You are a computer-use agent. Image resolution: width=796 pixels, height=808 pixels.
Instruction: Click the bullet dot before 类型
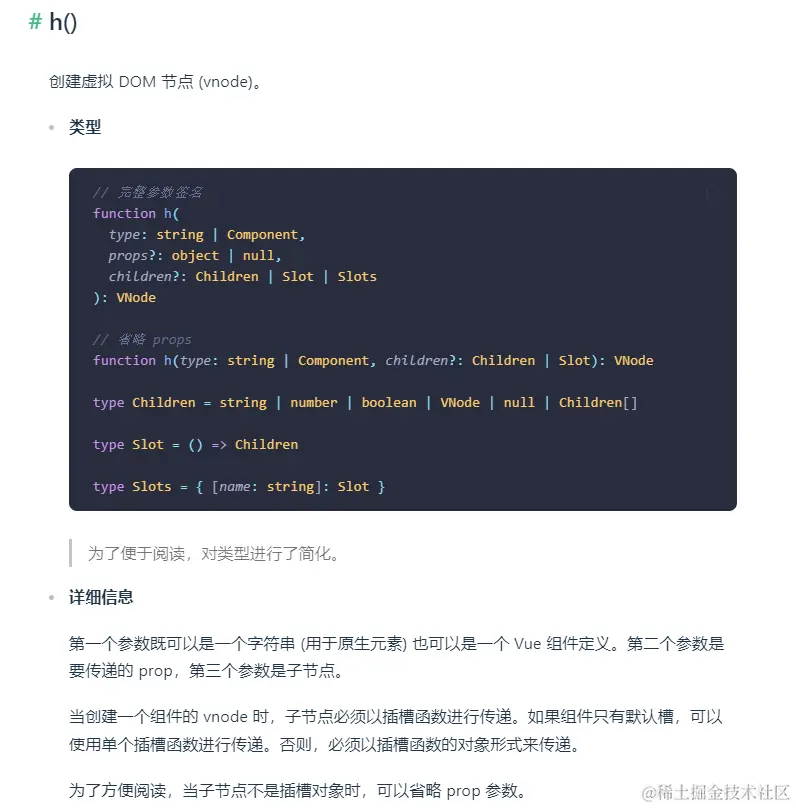pos(52,127)
